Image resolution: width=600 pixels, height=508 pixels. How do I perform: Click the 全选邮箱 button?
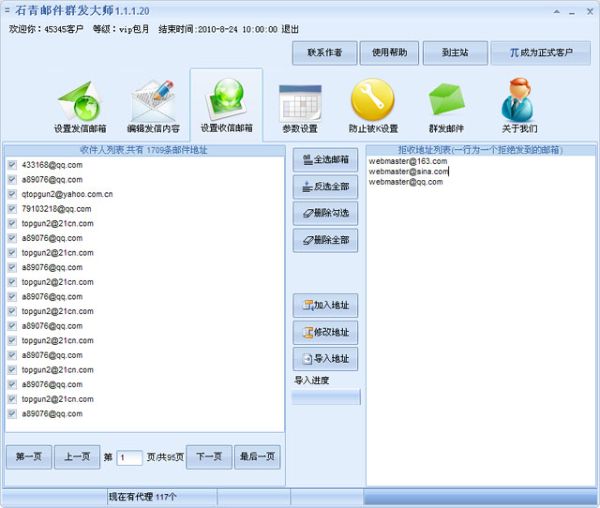(325, 160)
